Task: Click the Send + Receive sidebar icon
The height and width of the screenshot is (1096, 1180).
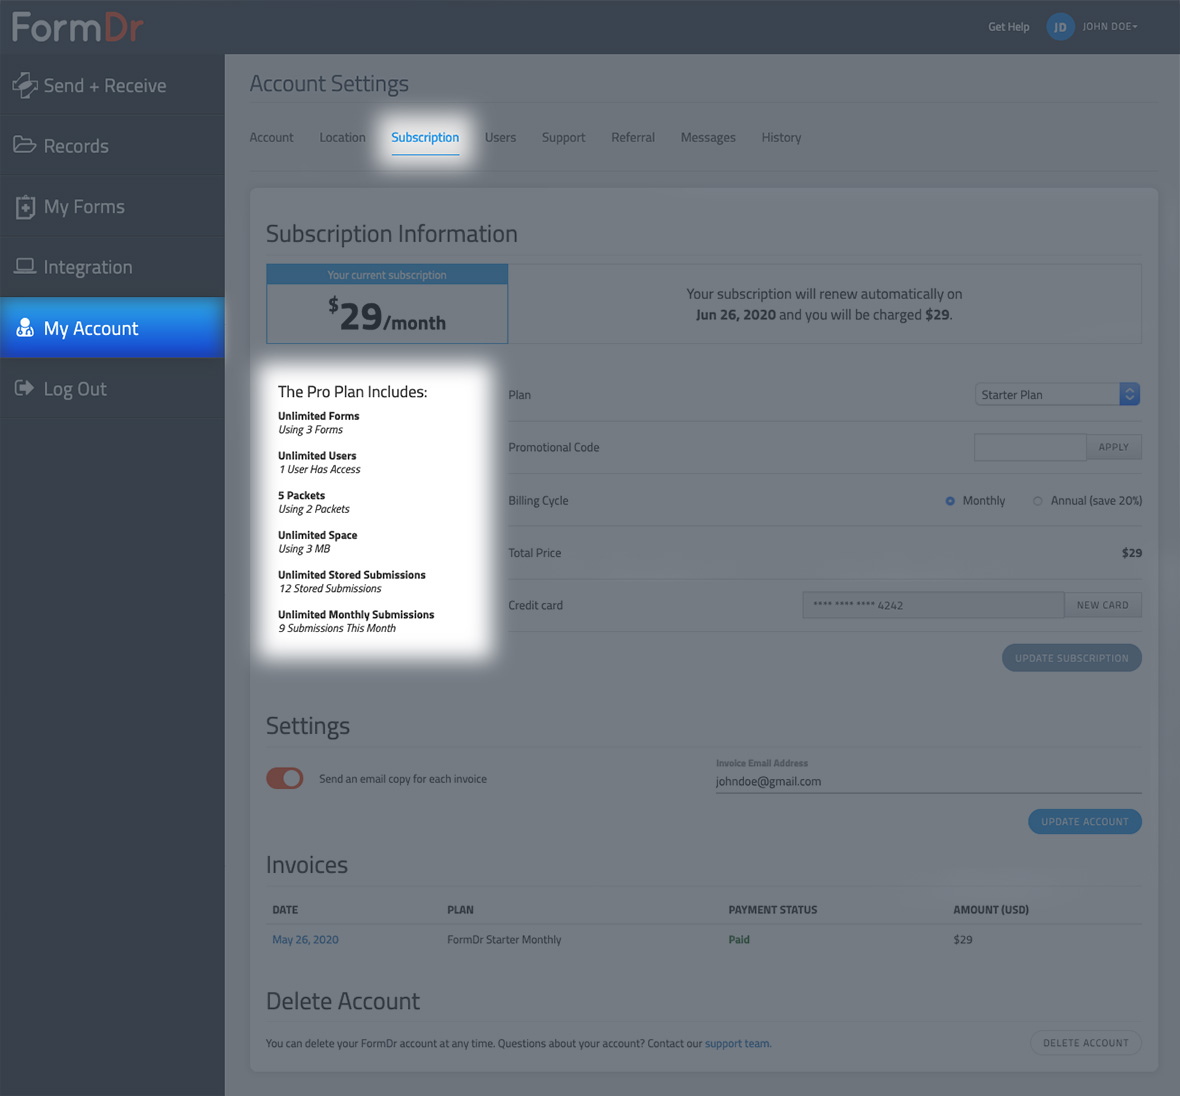Action: tap(25, 85)
